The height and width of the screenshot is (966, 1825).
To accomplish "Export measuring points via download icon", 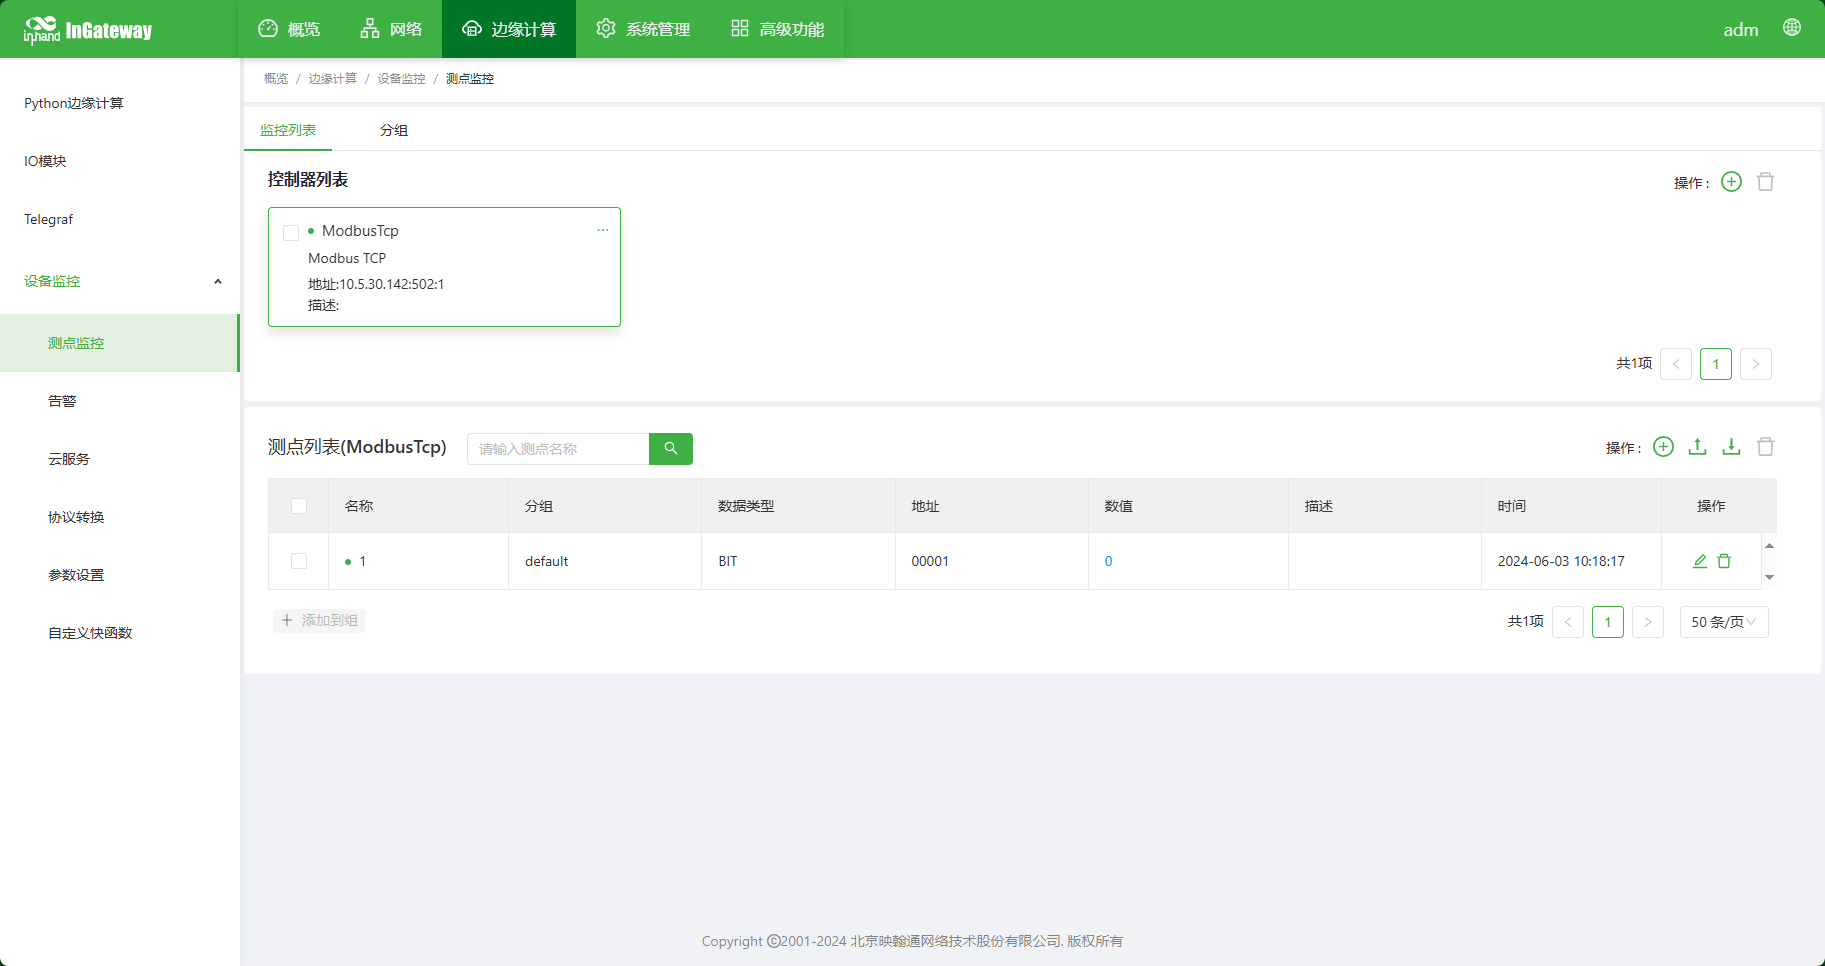I will coord(1731,447).
